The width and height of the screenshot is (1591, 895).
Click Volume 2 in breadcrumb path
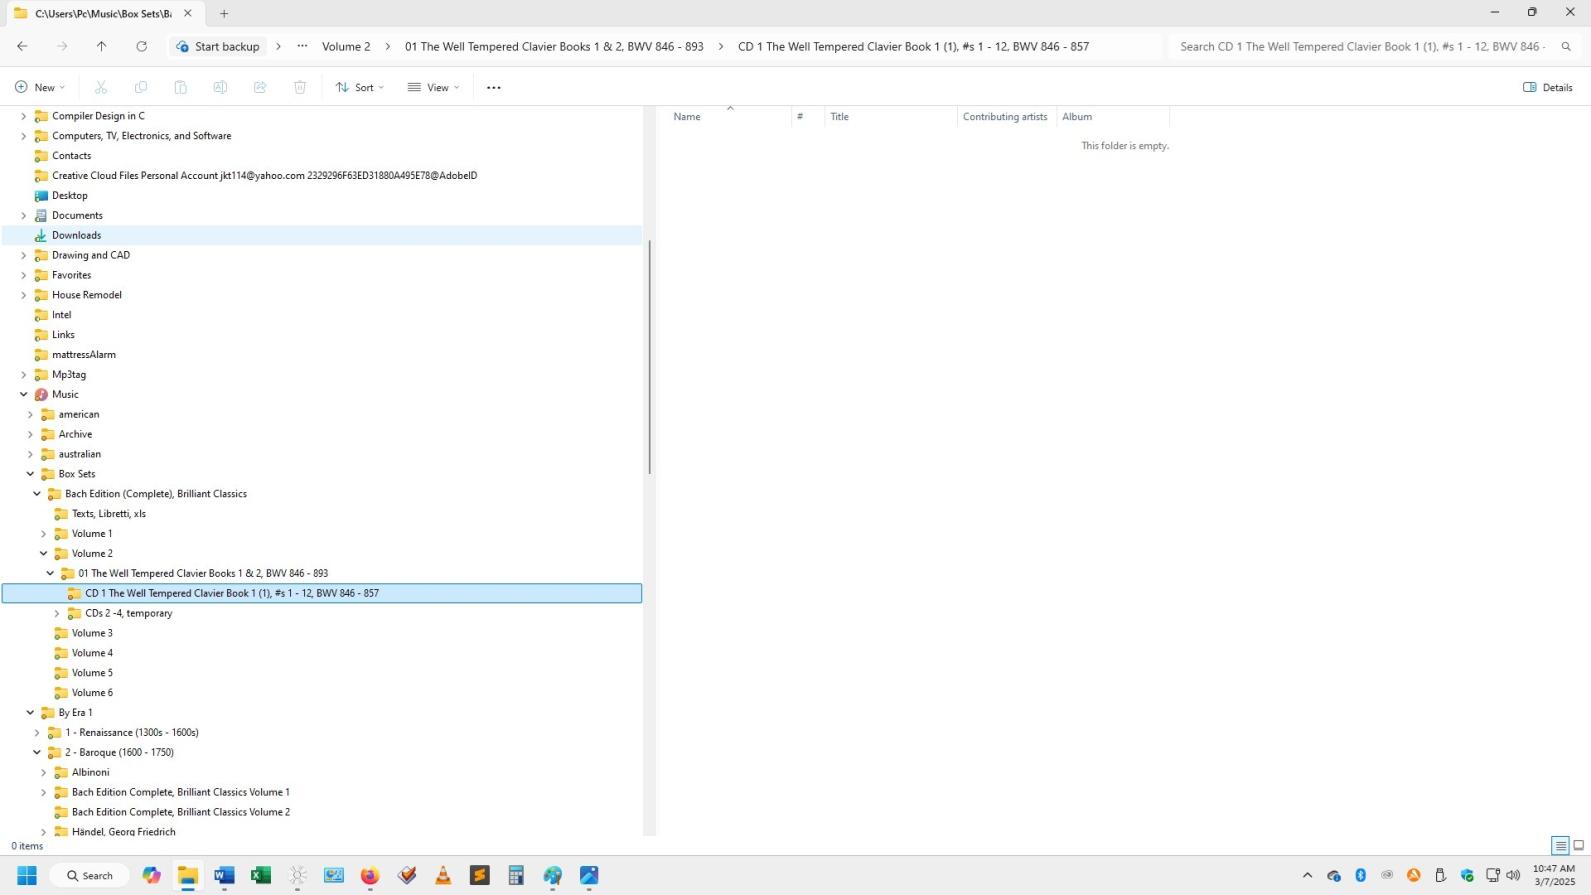[346, 47]
